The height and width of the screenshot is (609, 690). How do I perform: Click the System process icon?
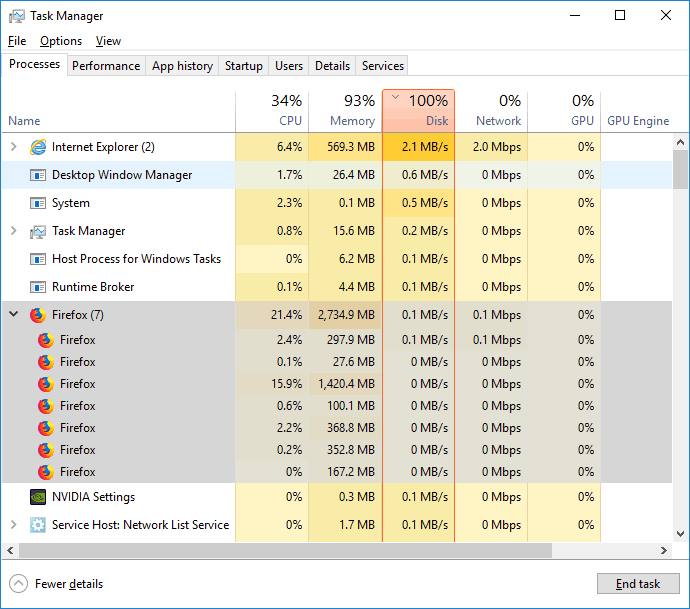[38, 203]
